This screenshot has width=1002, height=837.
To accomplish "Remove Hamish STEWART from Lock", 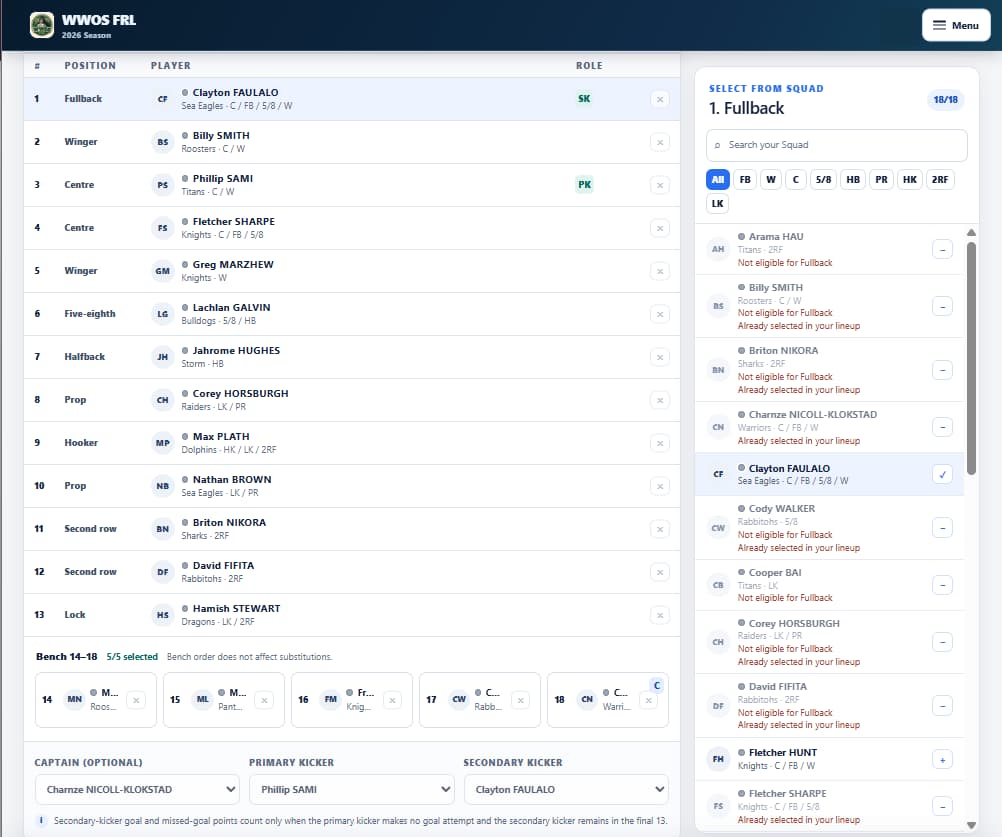I will point(659,615).
